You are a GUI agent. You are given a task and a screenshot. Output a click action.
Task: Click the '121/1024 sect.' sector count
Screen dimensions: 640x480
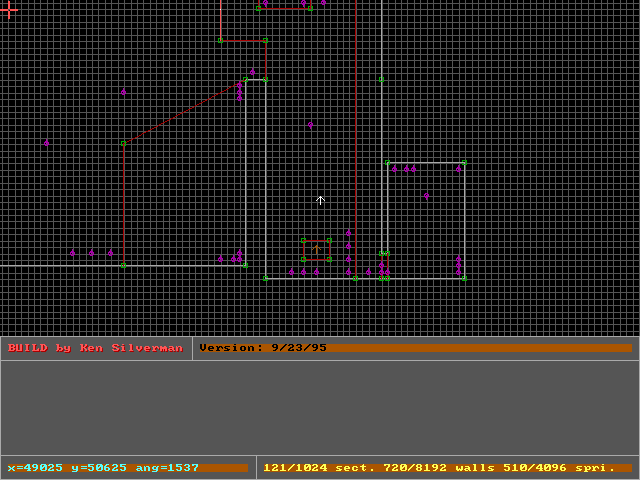pyautogui.click(x=319, y=468)
